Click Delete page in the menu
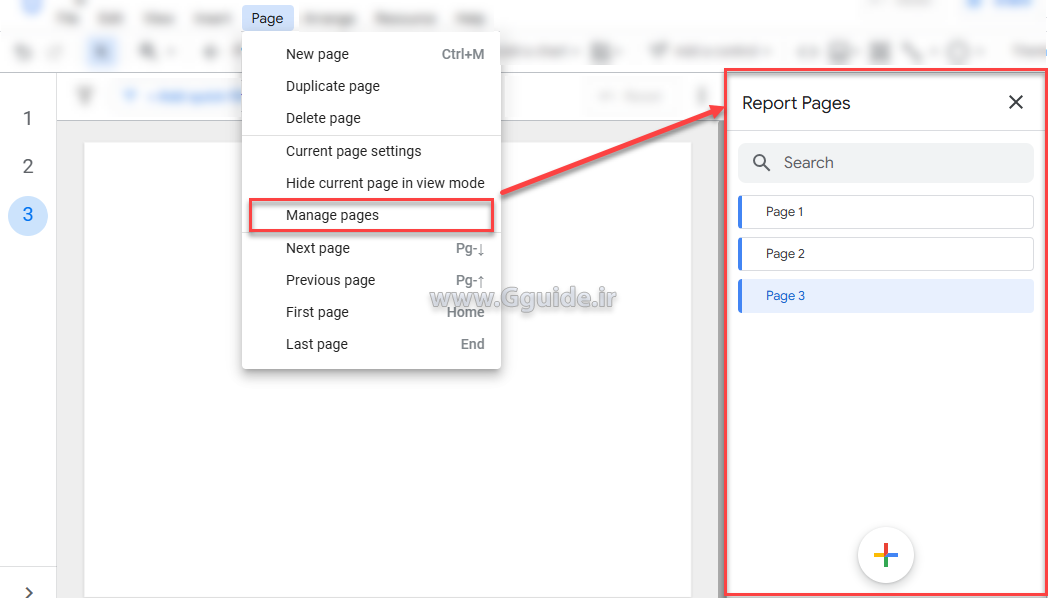This screenshot has width=1048, height=598. (323, 118)
